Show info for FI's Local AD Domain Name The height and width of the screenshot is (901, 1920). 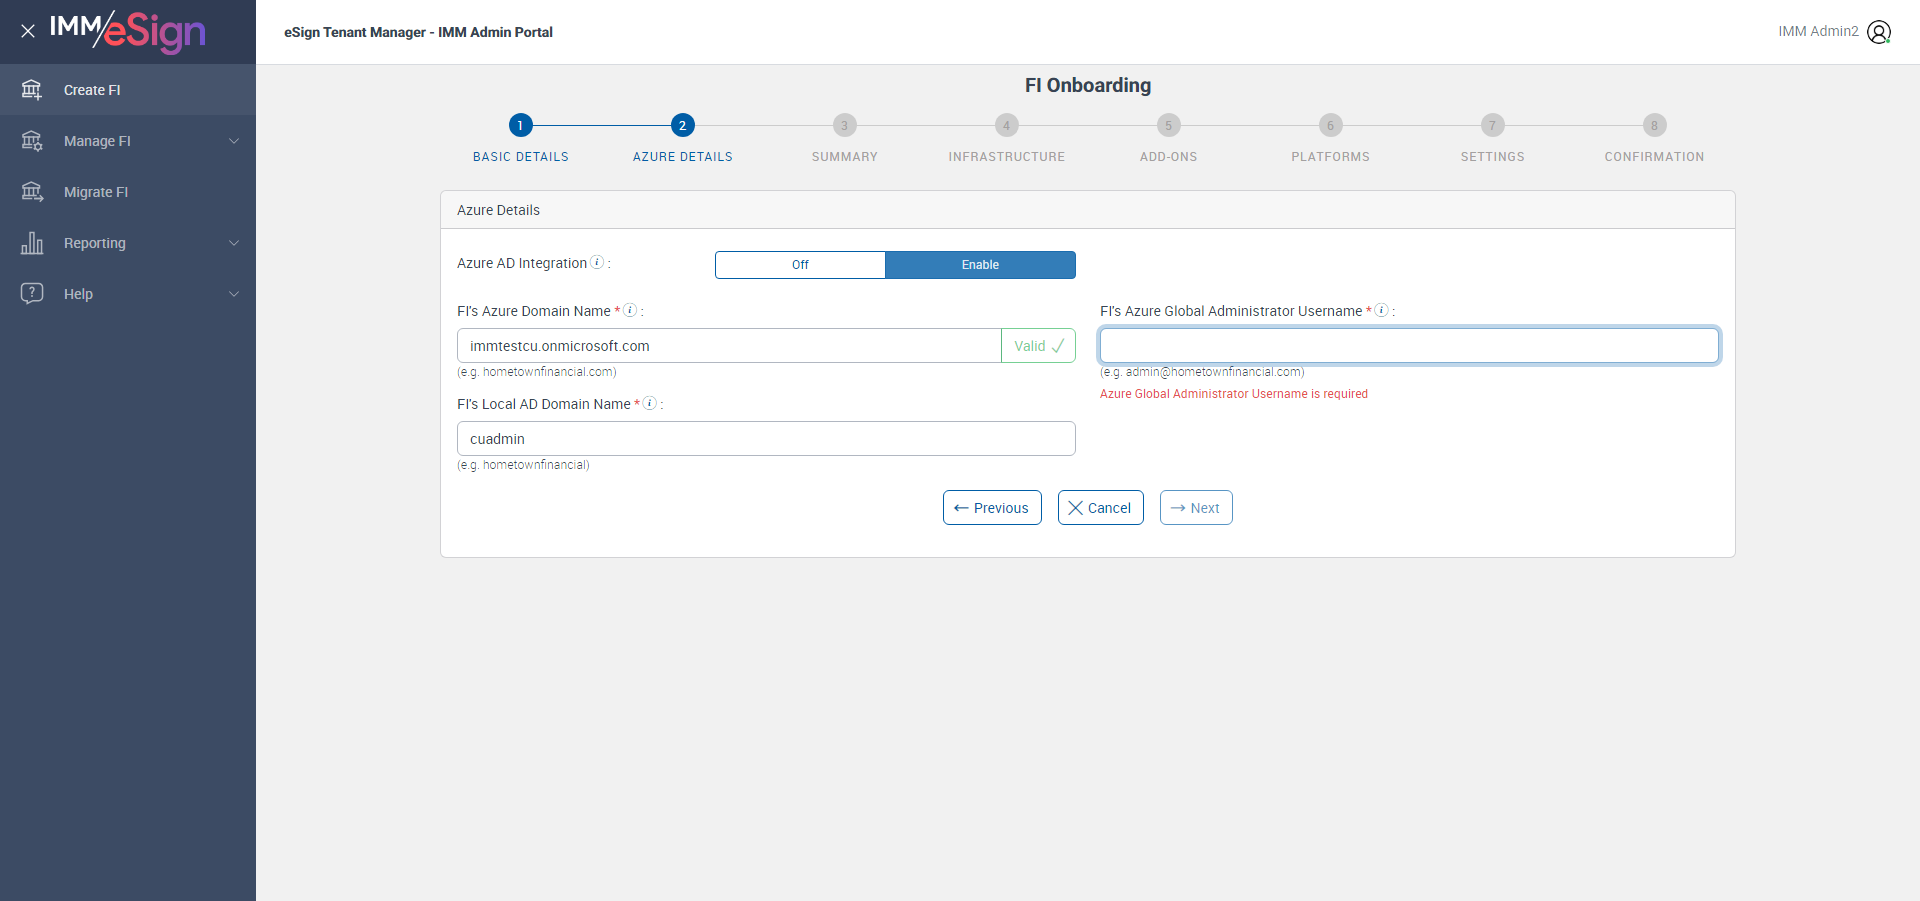click(649, 403)
